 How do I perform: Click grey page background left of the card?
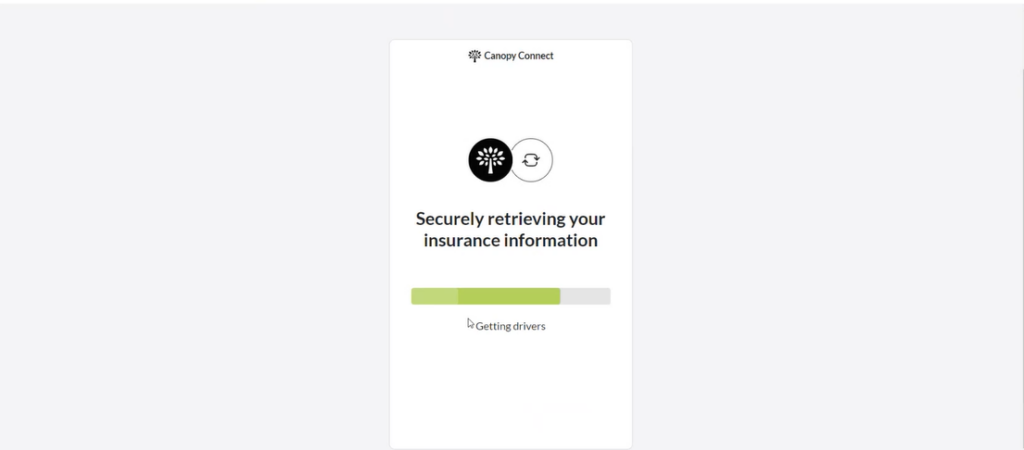[x=195, y=229]
